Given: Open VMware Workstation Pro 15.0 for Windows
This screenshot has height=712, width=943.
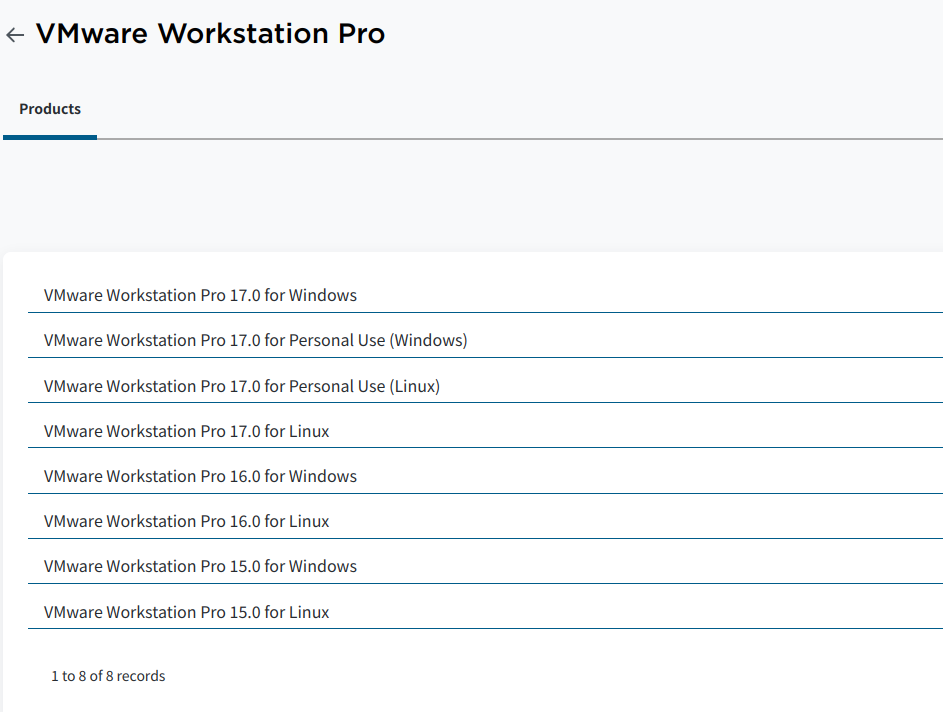Looking at the screenshot, I should [x=200, y=566].
